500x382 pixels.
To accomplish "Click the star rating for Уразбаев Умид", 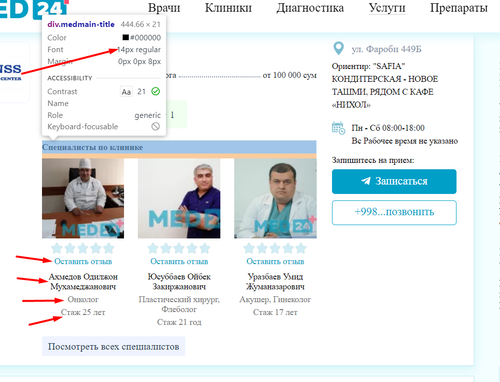I will tap(275, 248).
